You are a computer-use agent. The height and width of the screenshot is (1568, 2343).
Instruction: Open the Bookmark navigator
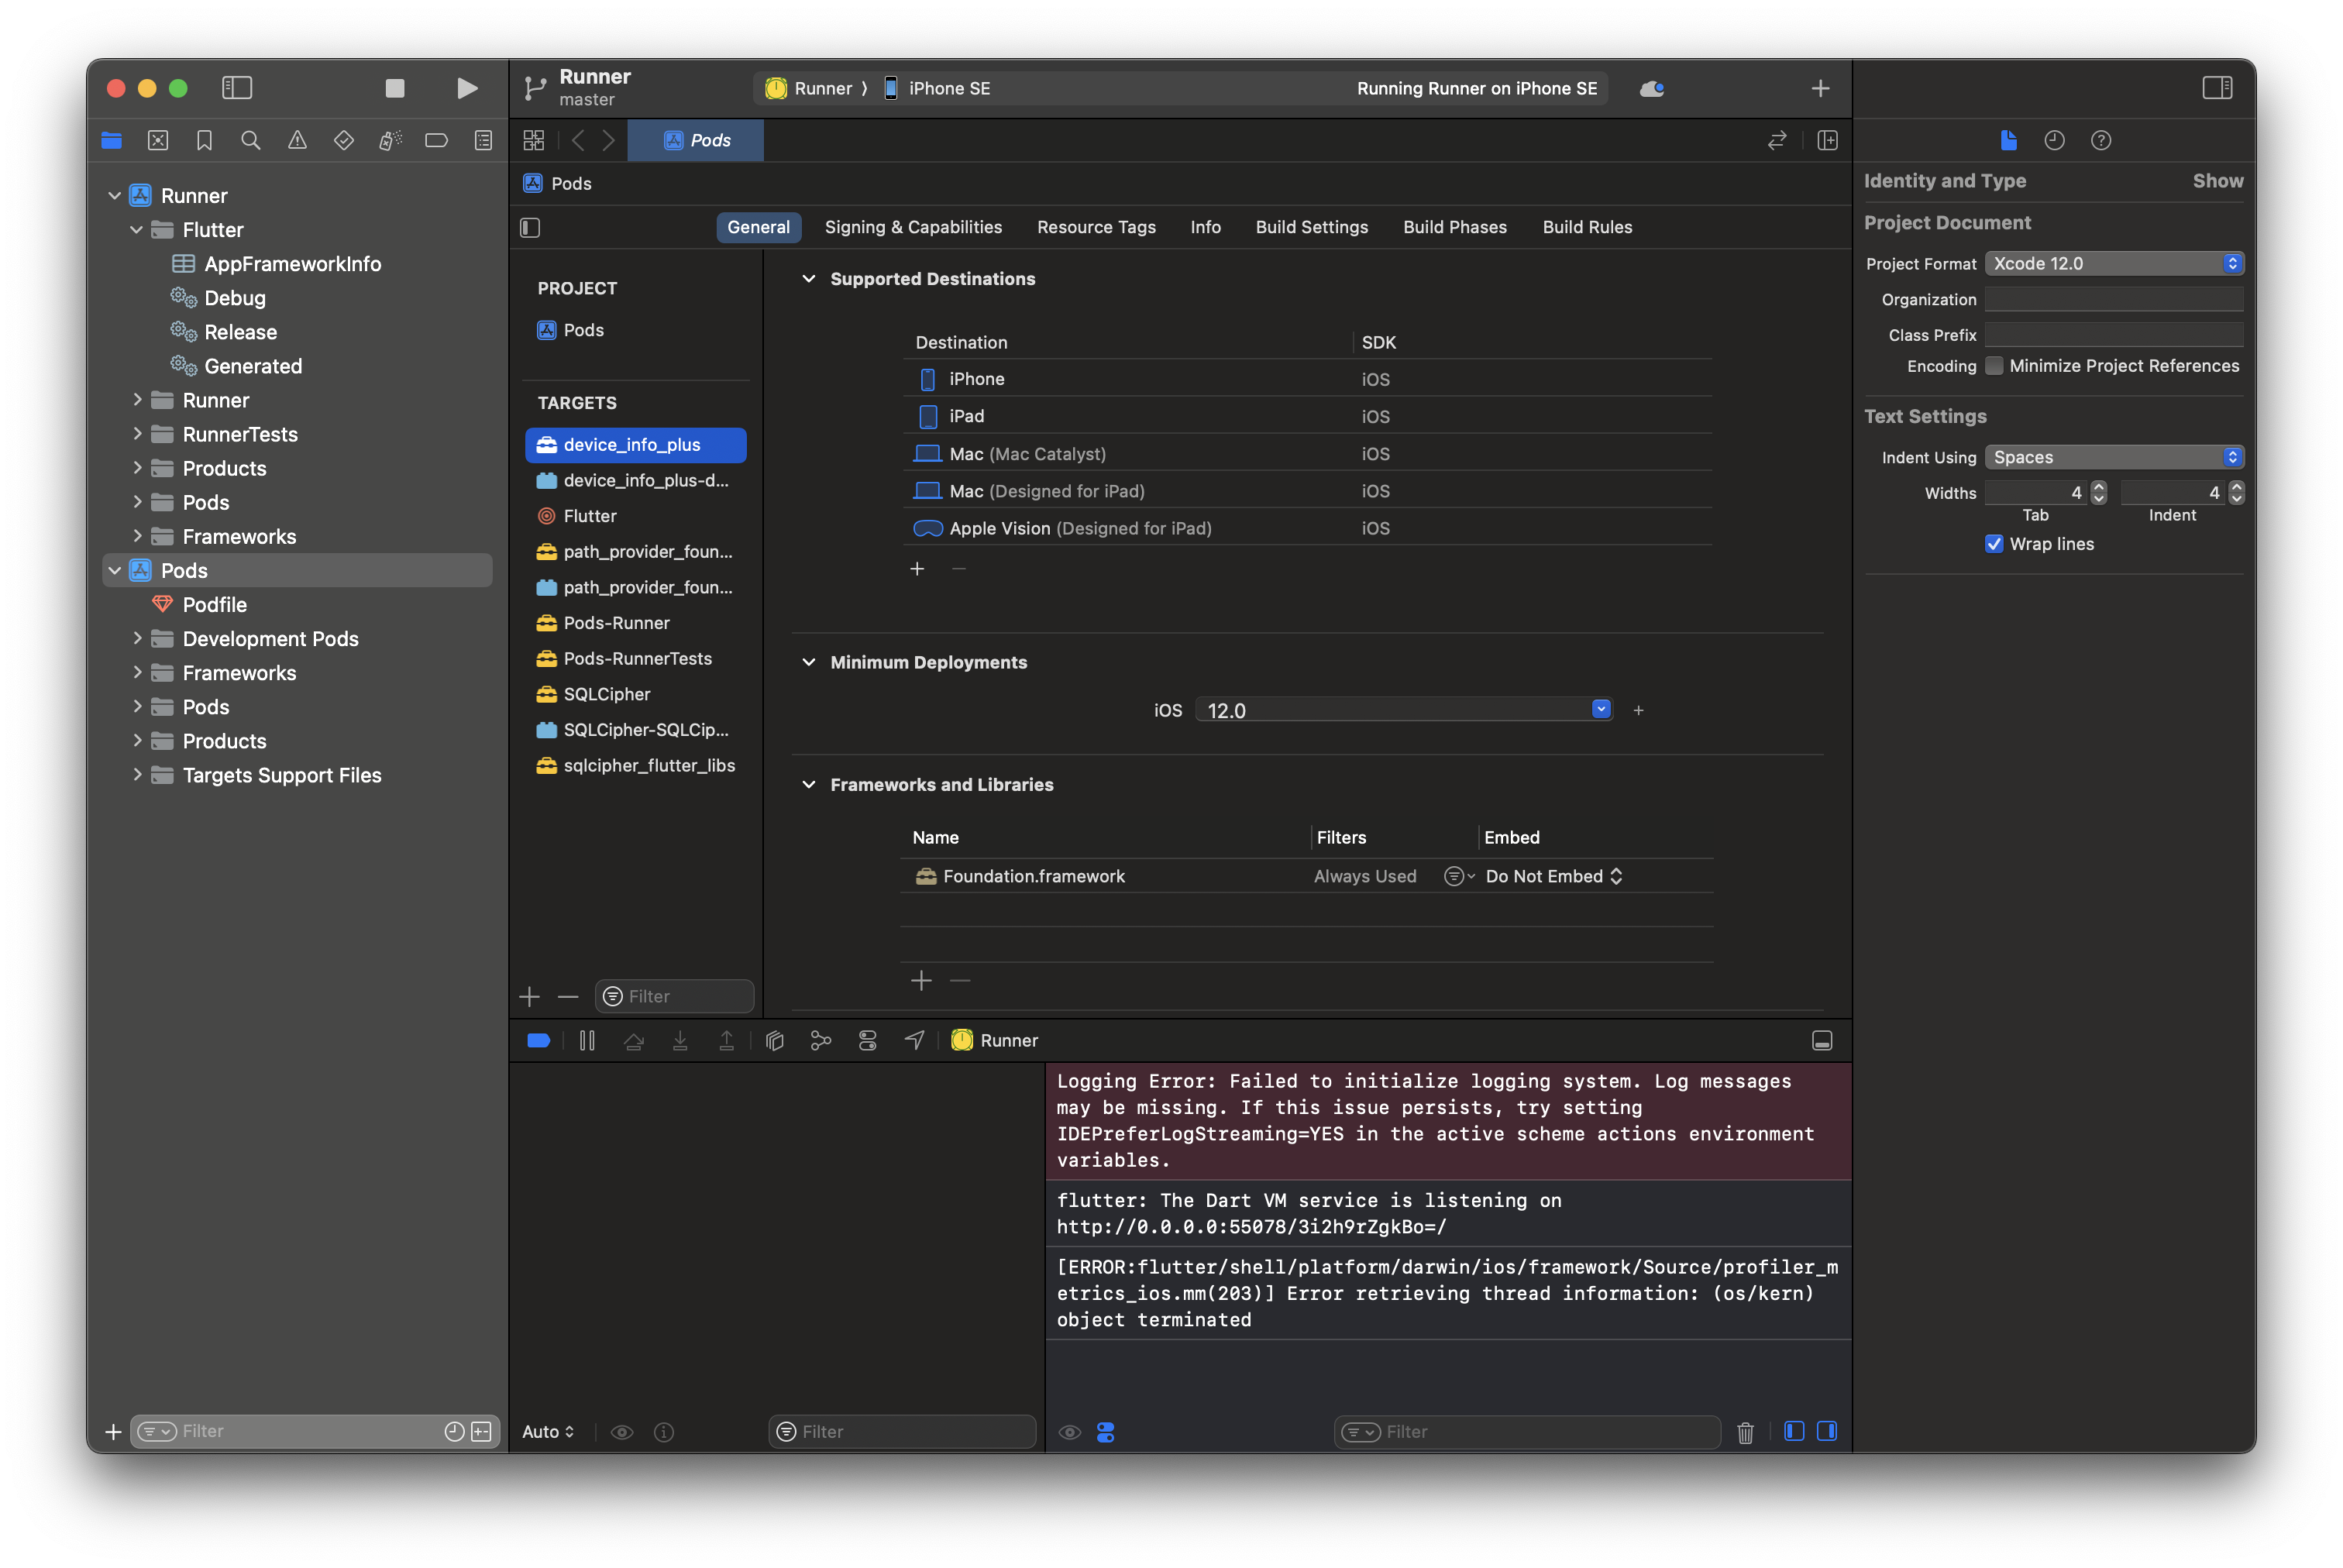205,141
